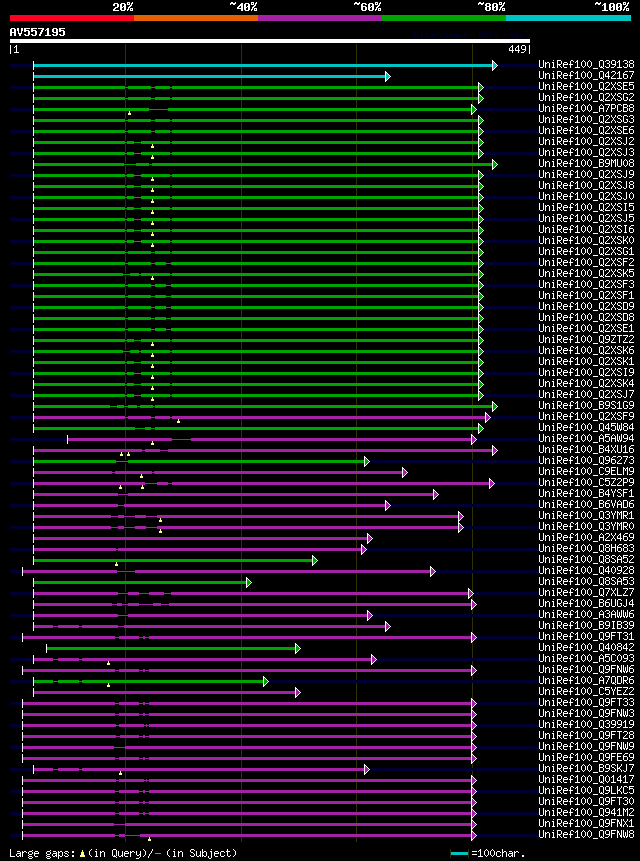Image resolution: width=640 pixels, height=861 pixels.
Task: Click arrowhead ending B4YSF1 alignment bar
Action: 435,494
